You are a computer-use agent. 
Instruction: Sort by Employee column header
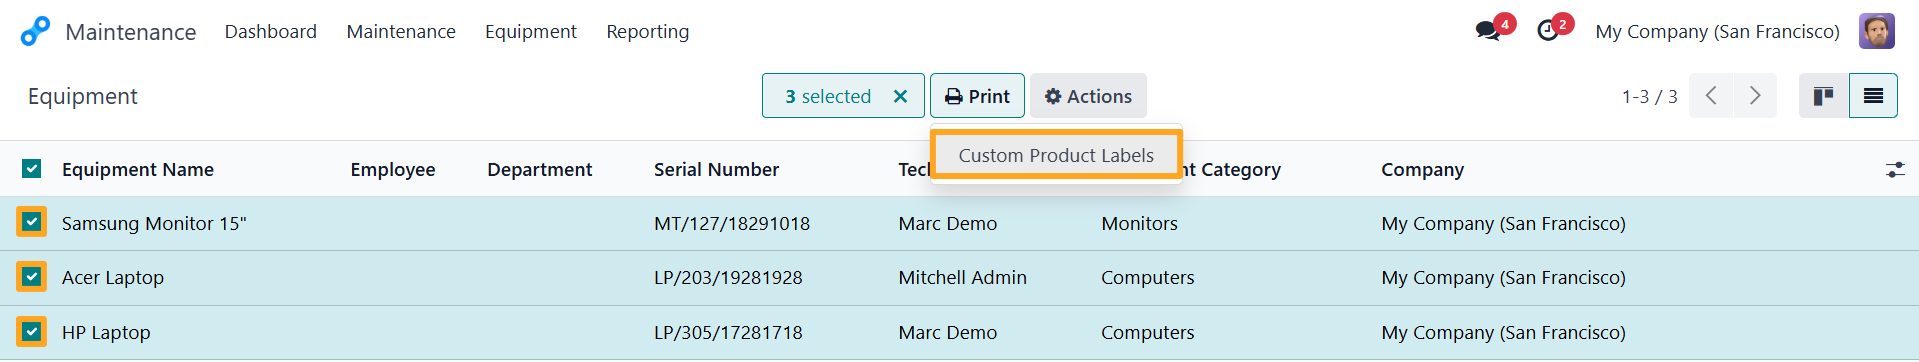(393, 170)
